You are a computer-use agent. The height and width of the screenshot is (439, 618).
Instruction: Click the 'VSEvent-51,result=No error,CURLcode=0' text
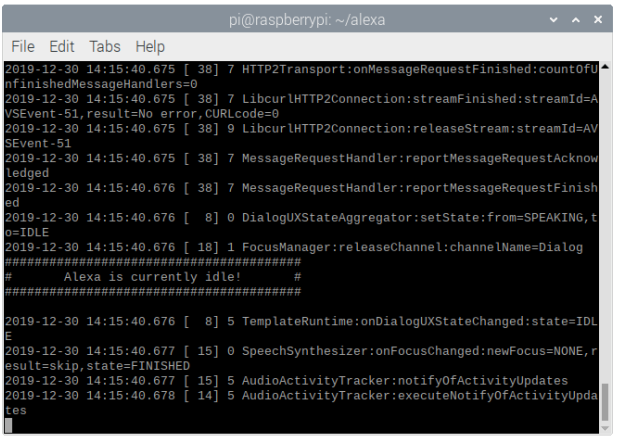tap(142, 114)
